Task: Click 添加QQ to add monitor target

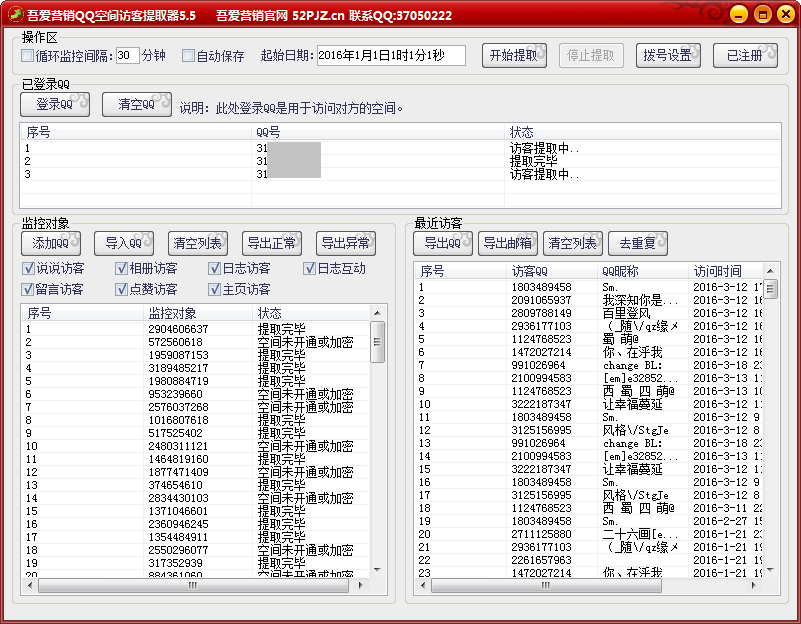Action: (x=51, y=243)
